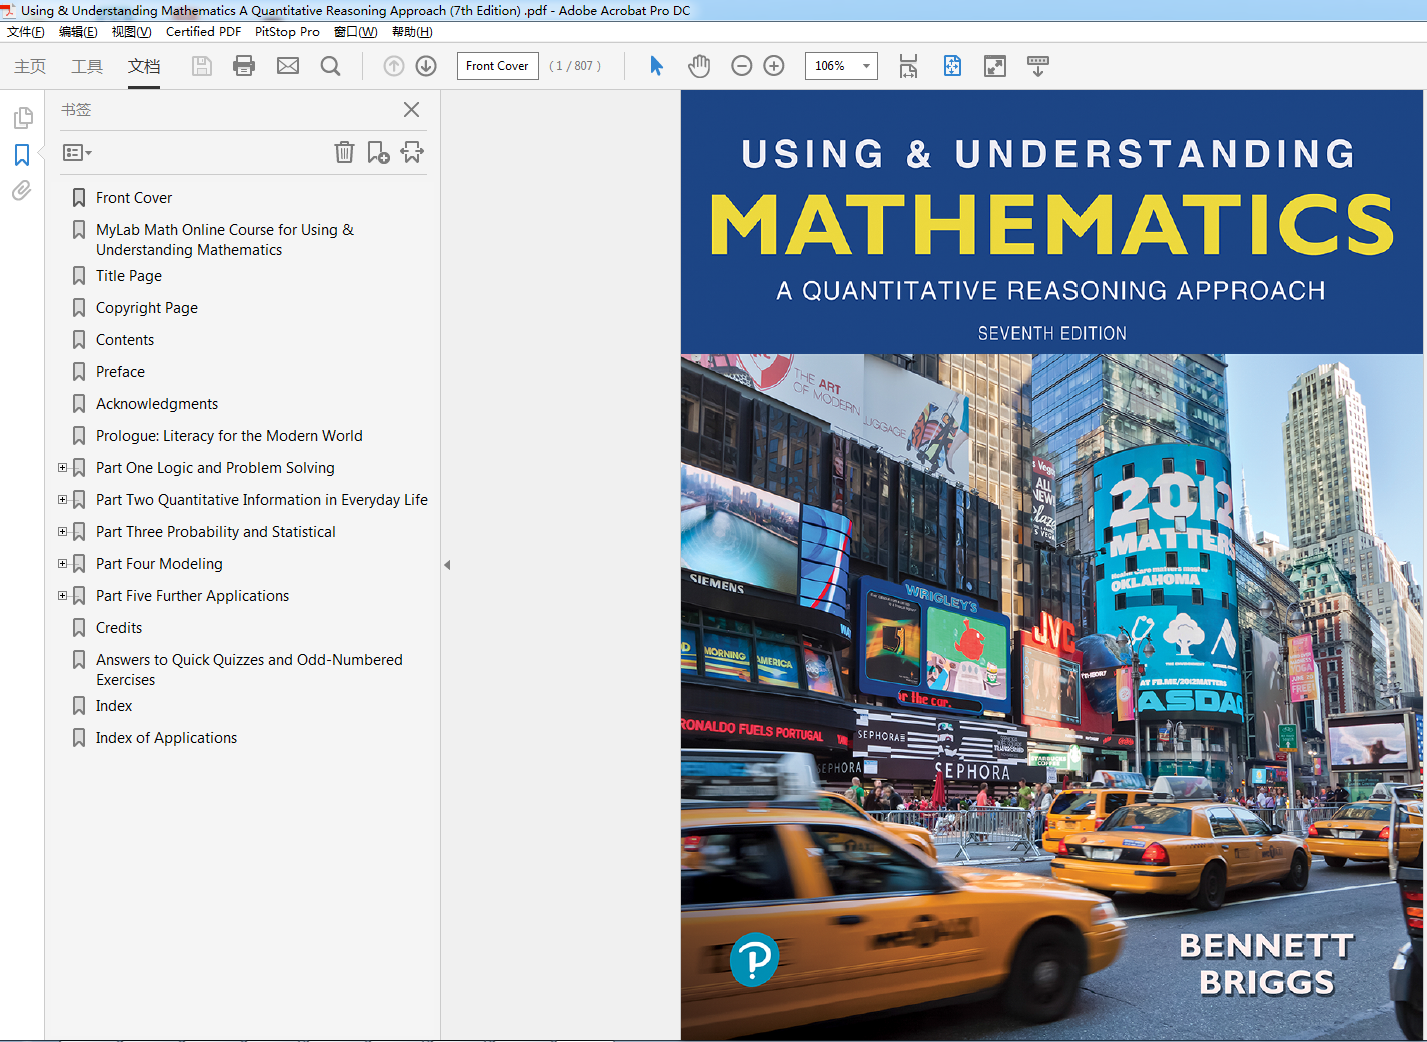Click the 106% zoom value field
Viewport: 1427px width, 1042px height.
tap(831, 66)
